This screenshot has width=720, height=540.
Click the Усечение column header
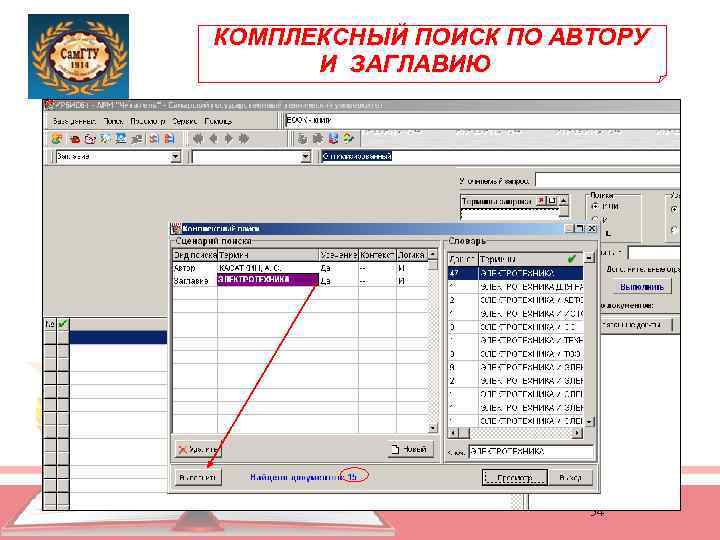point(338,255)
